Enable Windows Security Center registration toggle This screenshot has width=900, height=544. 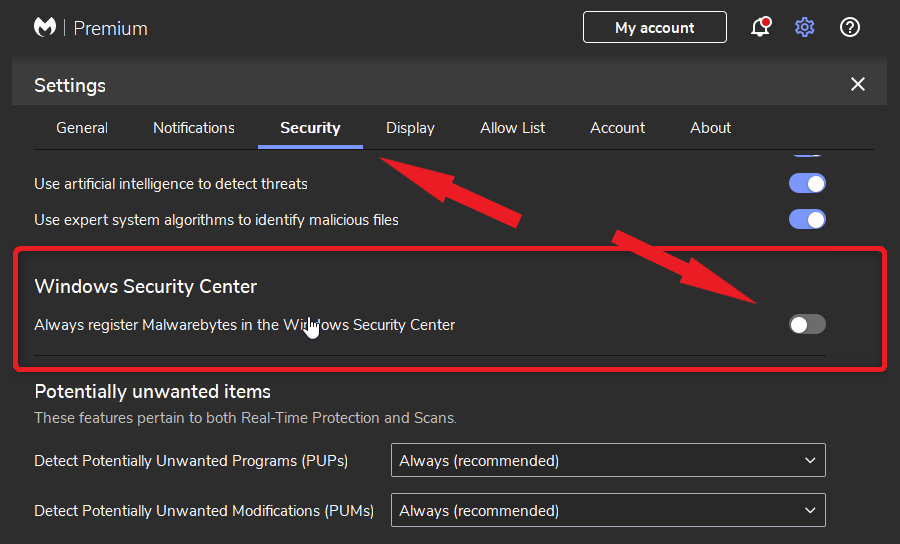(807, 324)
